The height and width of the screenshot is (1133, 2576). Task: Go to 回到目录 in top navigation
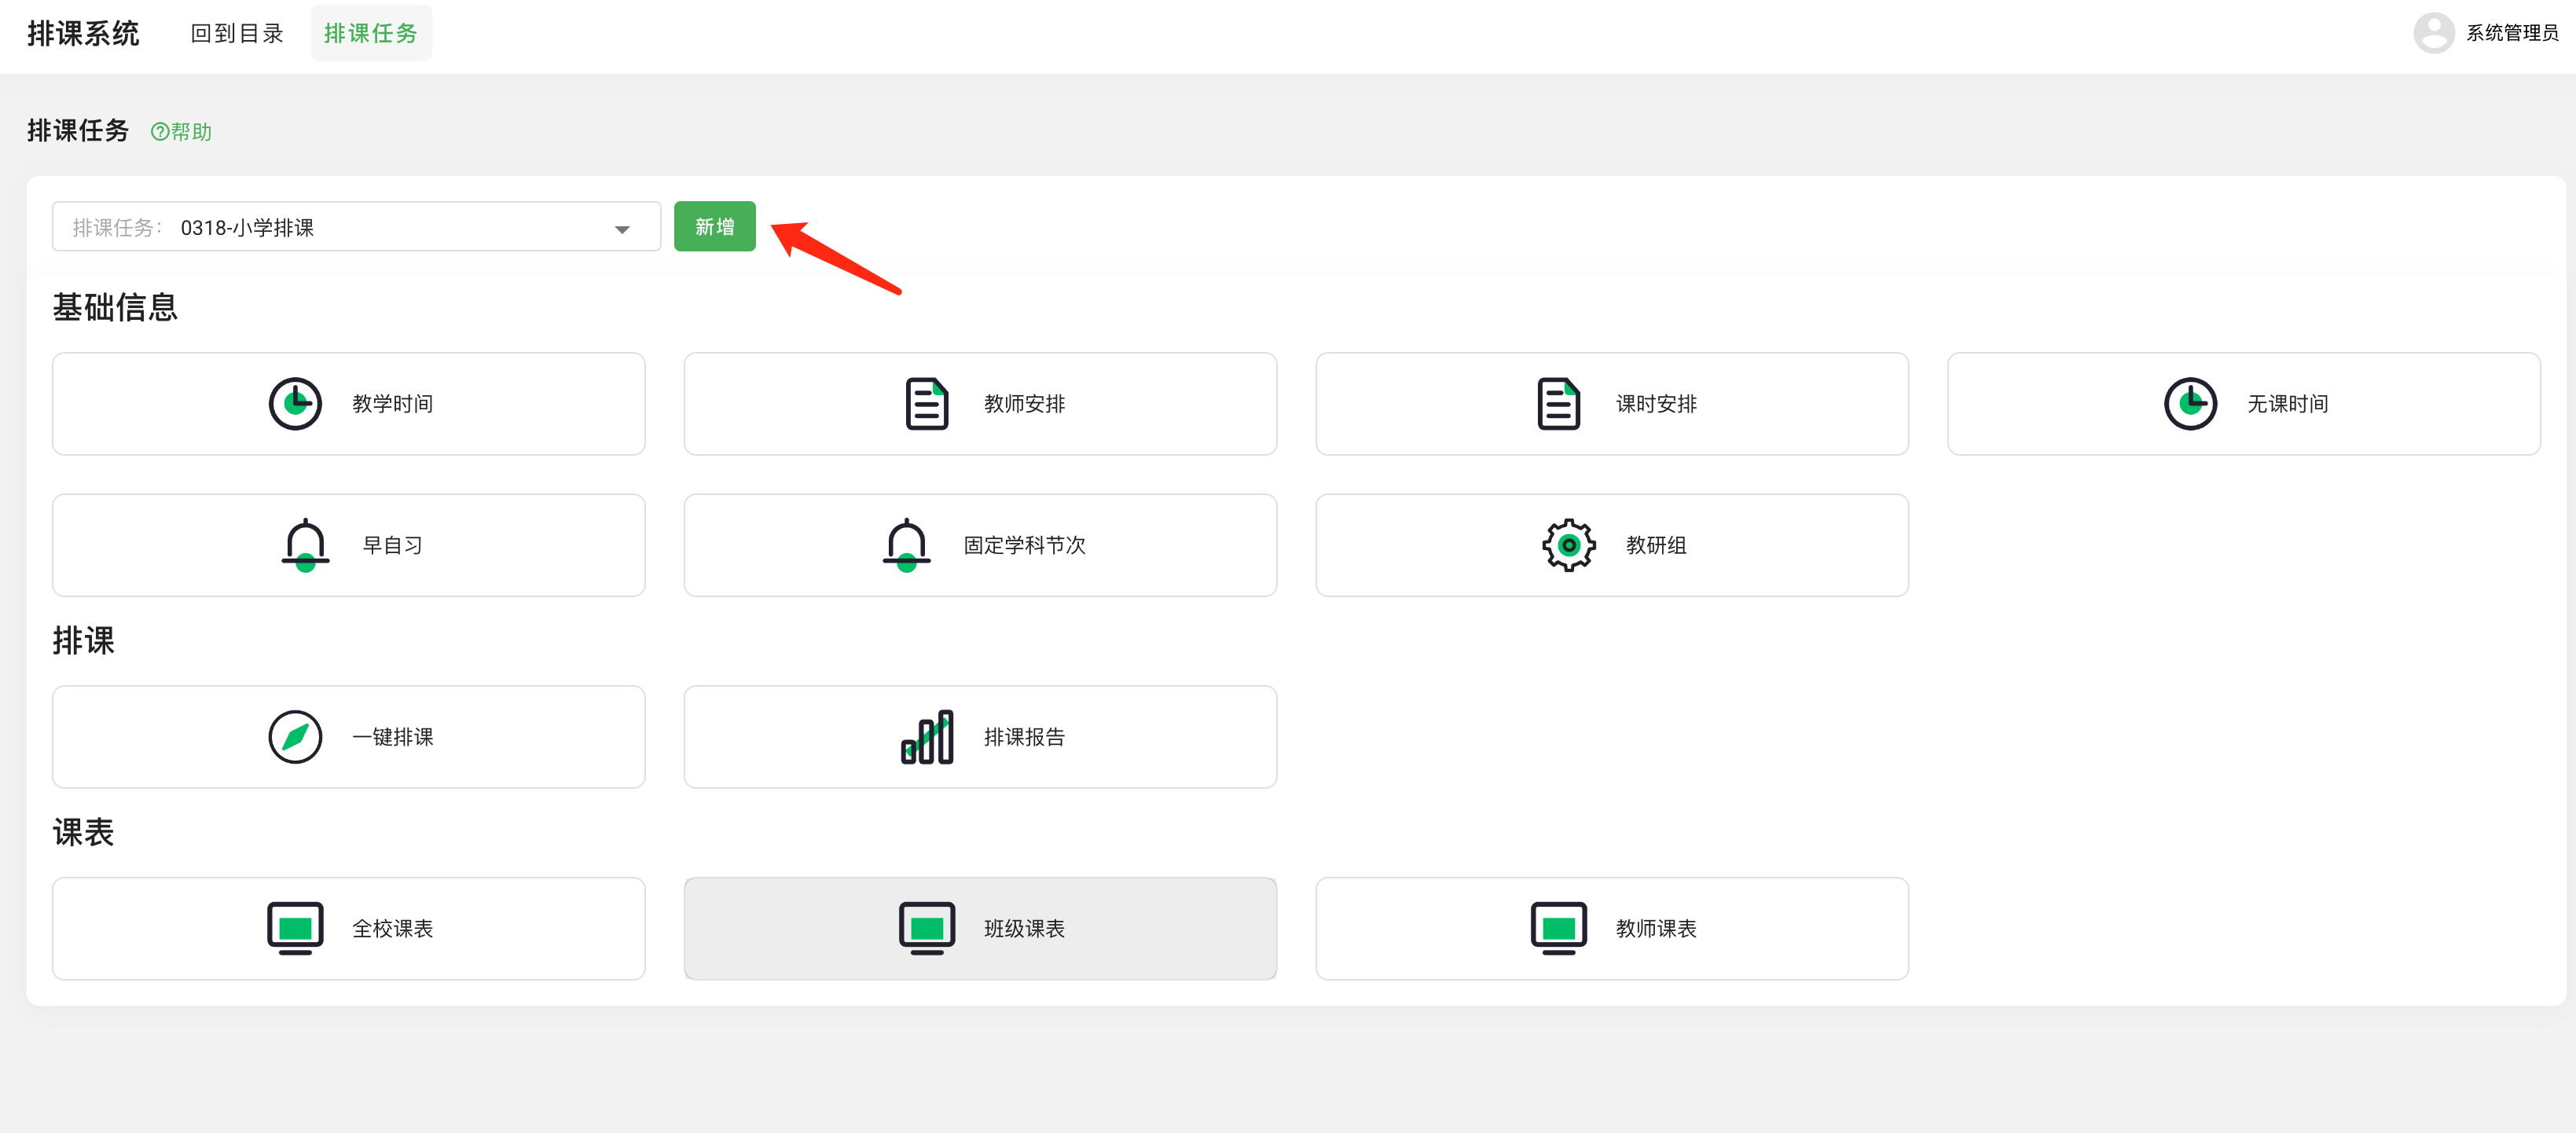[237, 34]
